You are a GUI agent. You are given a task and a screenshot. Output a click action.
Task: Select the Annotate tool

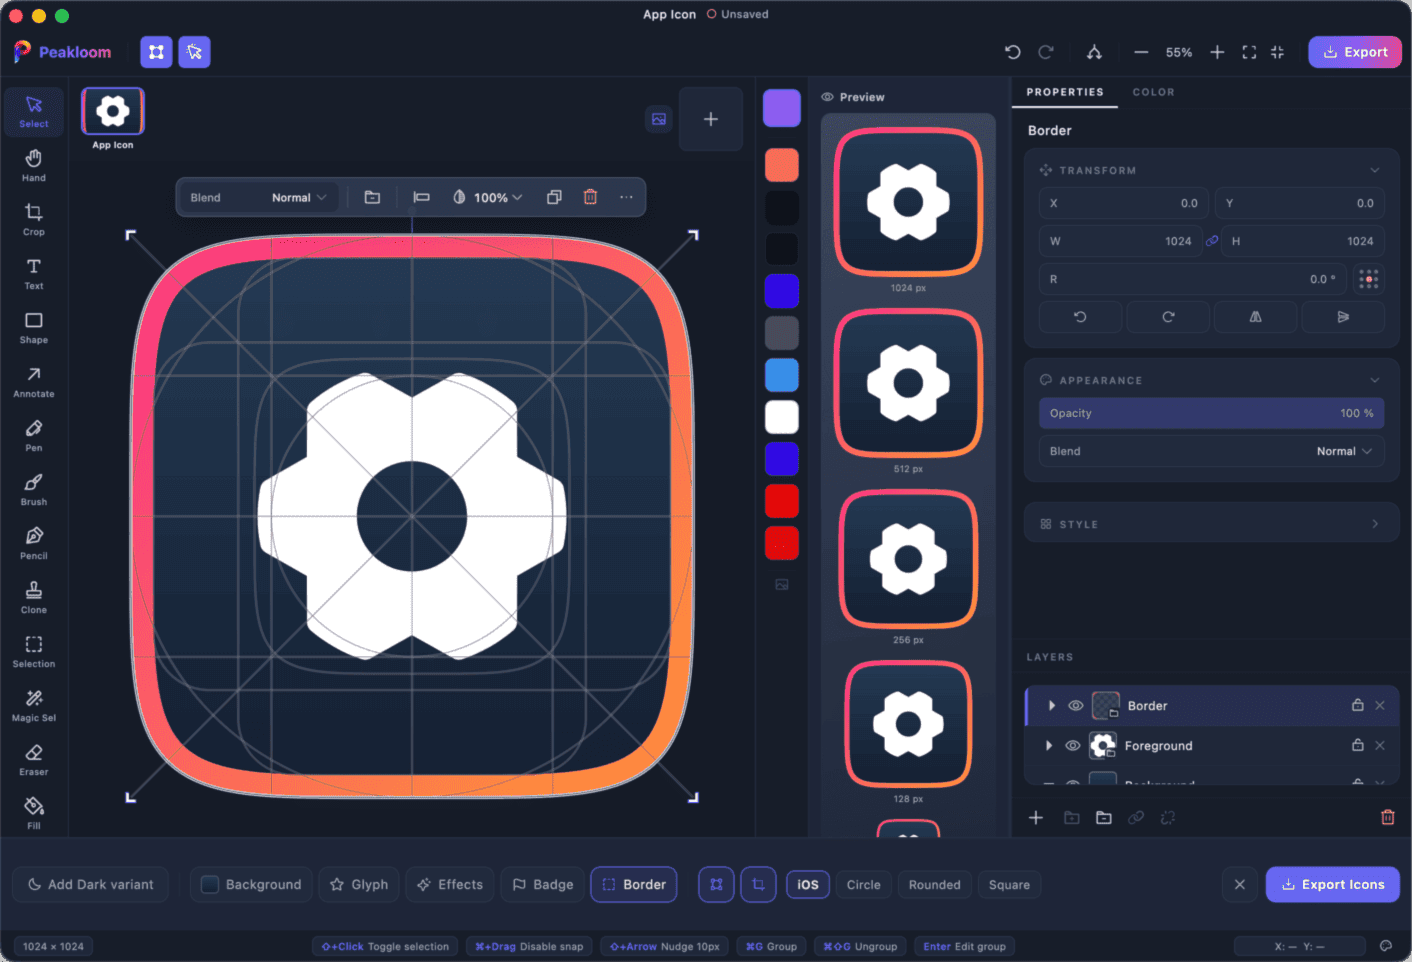tap(34, 382)
